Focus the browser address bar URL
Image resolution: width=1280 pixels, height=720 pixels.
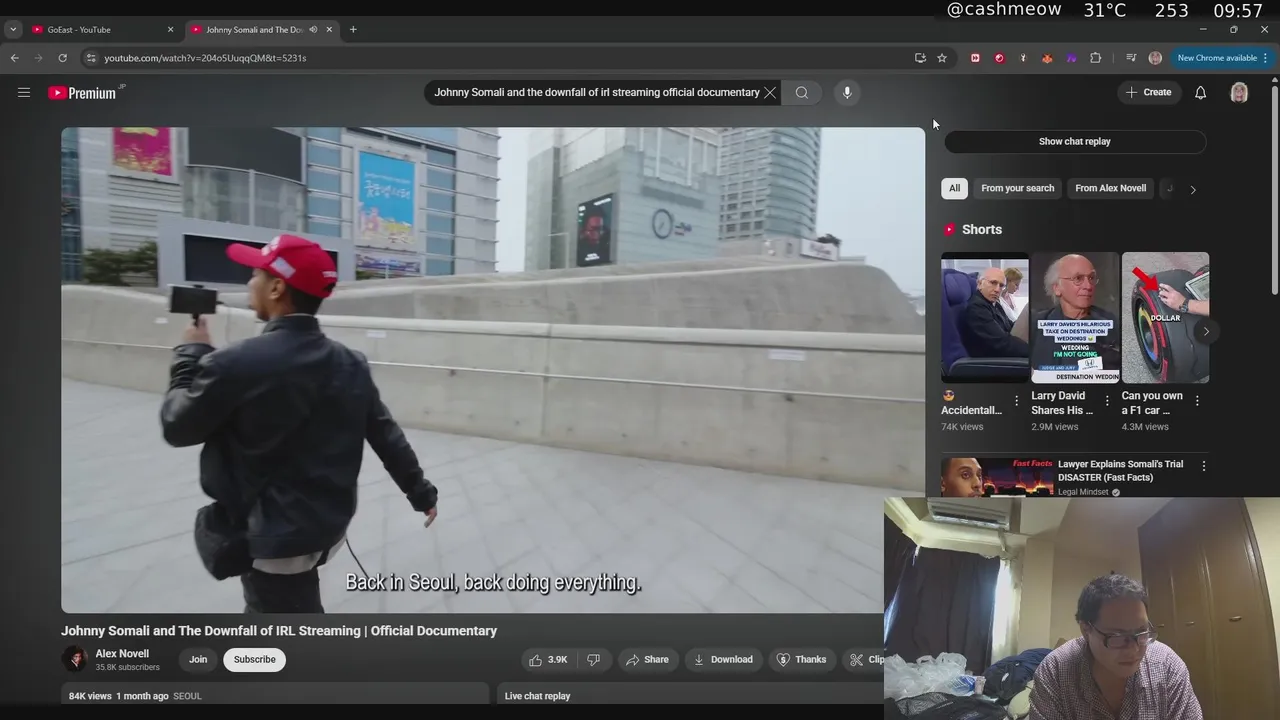(x=205, y=58)
